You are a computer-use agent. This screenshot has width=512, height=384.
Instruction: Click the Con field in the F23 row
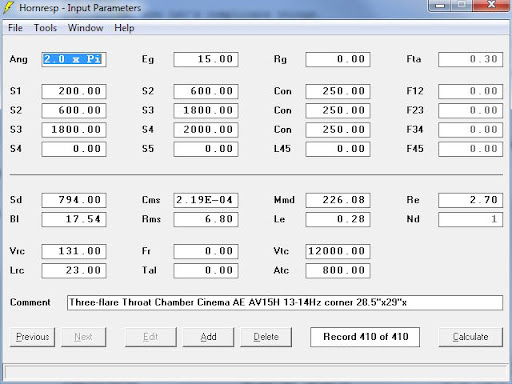point(338,111)
